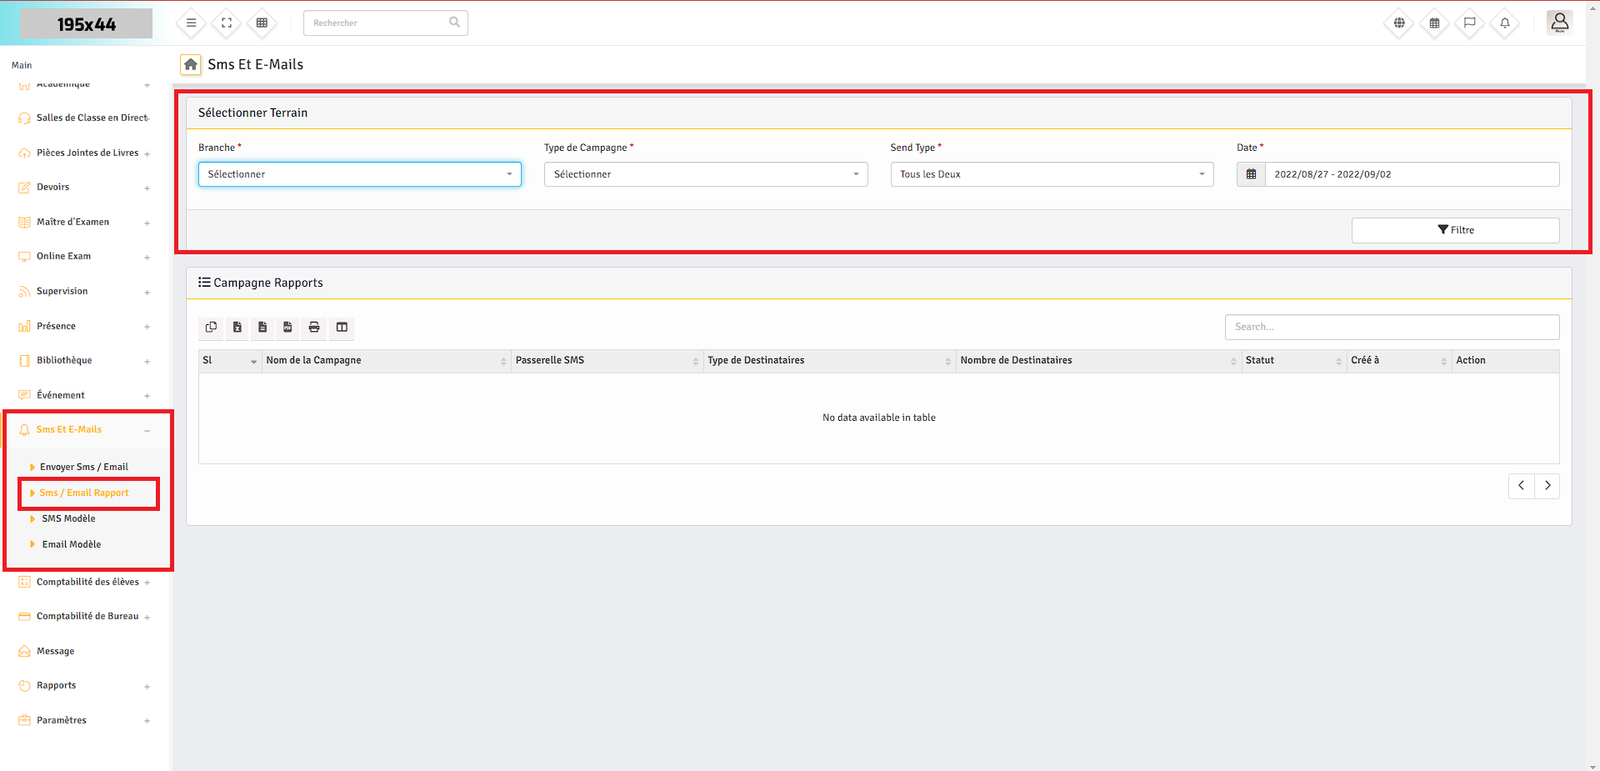
Task: Print the Campagne Rapports table
Action: [314, 327]
